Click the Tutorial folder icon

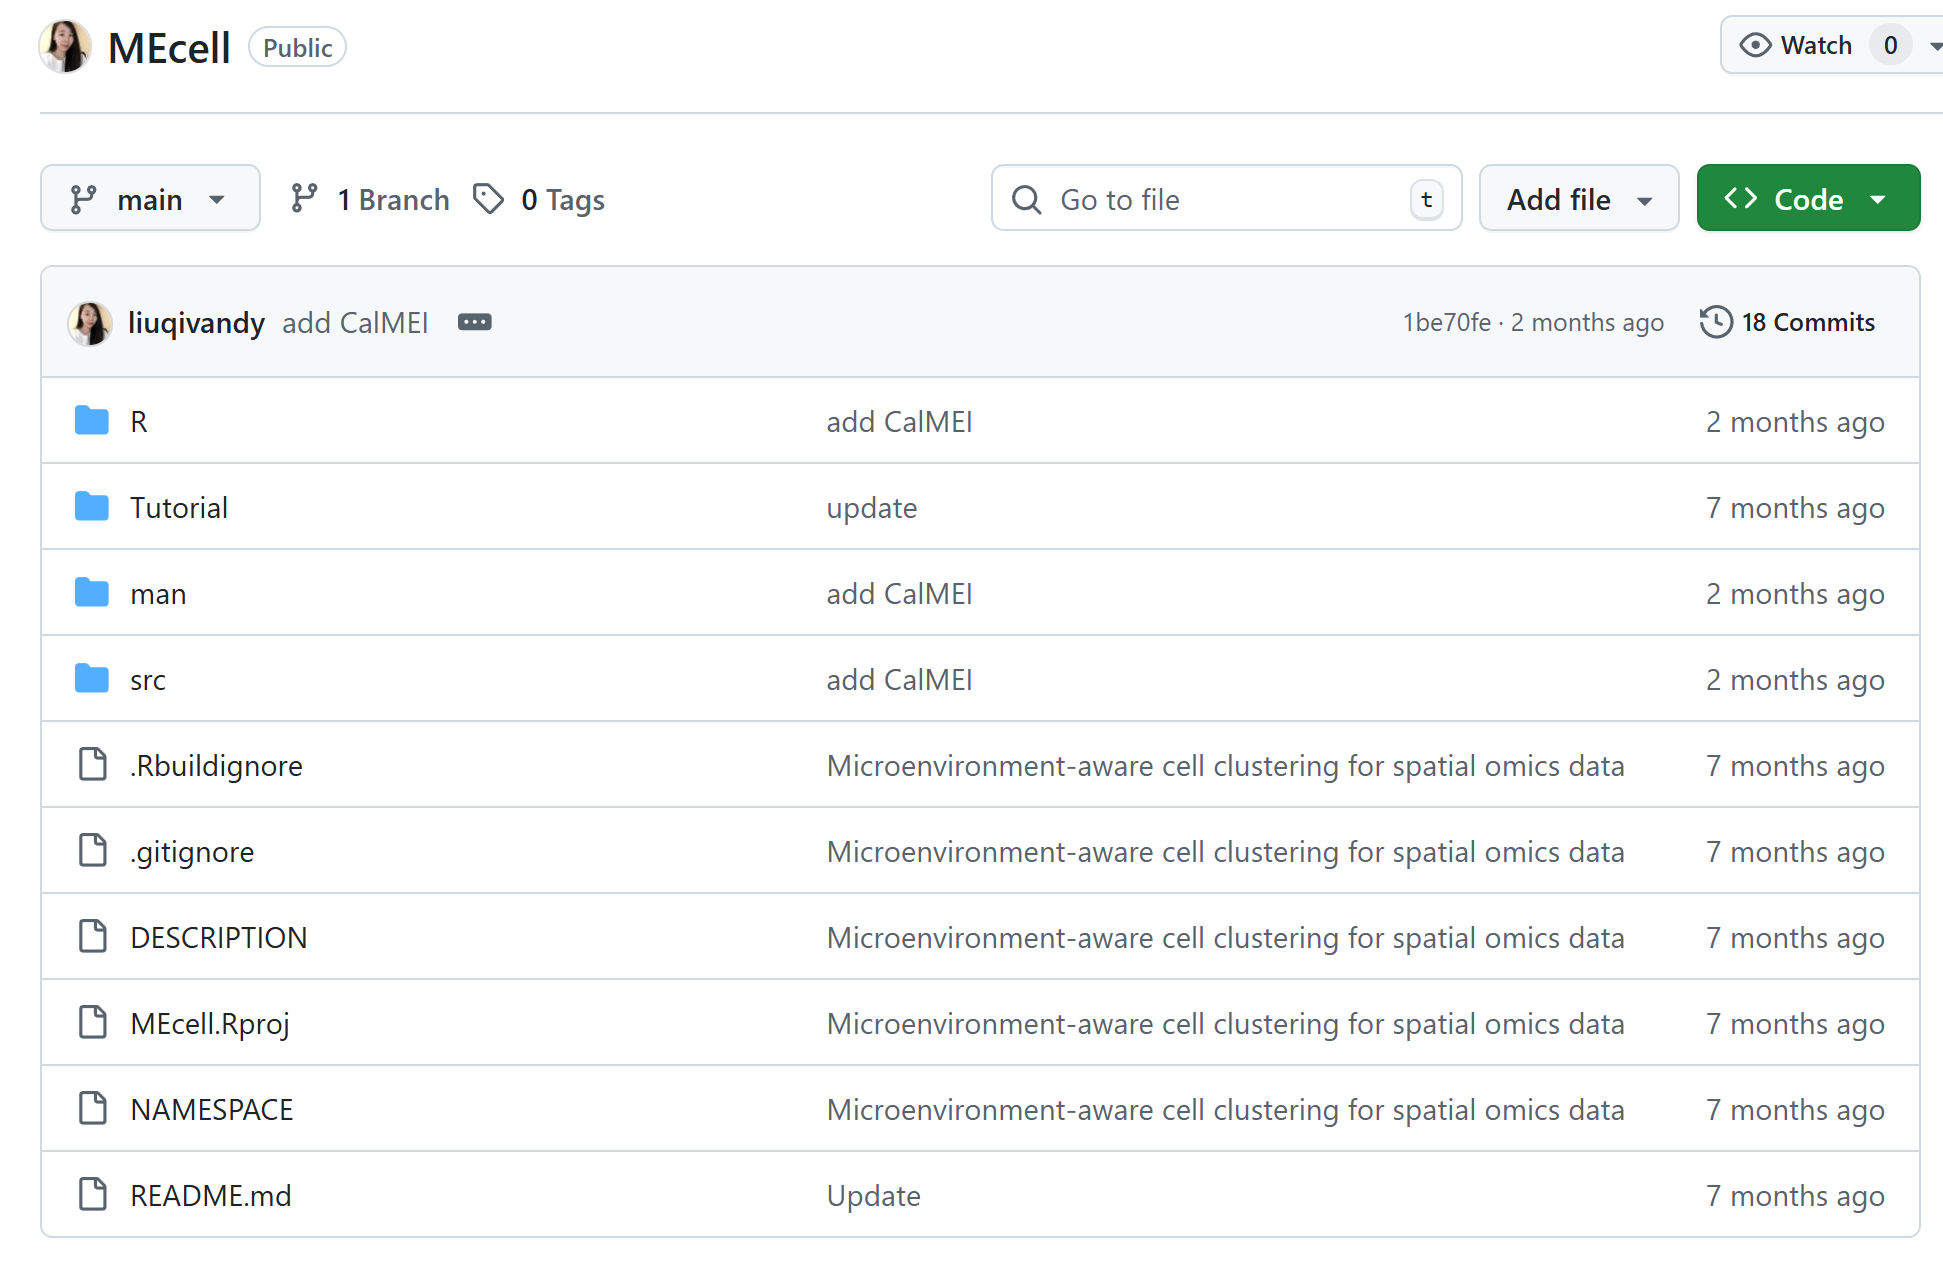click(x=92, y=507)
